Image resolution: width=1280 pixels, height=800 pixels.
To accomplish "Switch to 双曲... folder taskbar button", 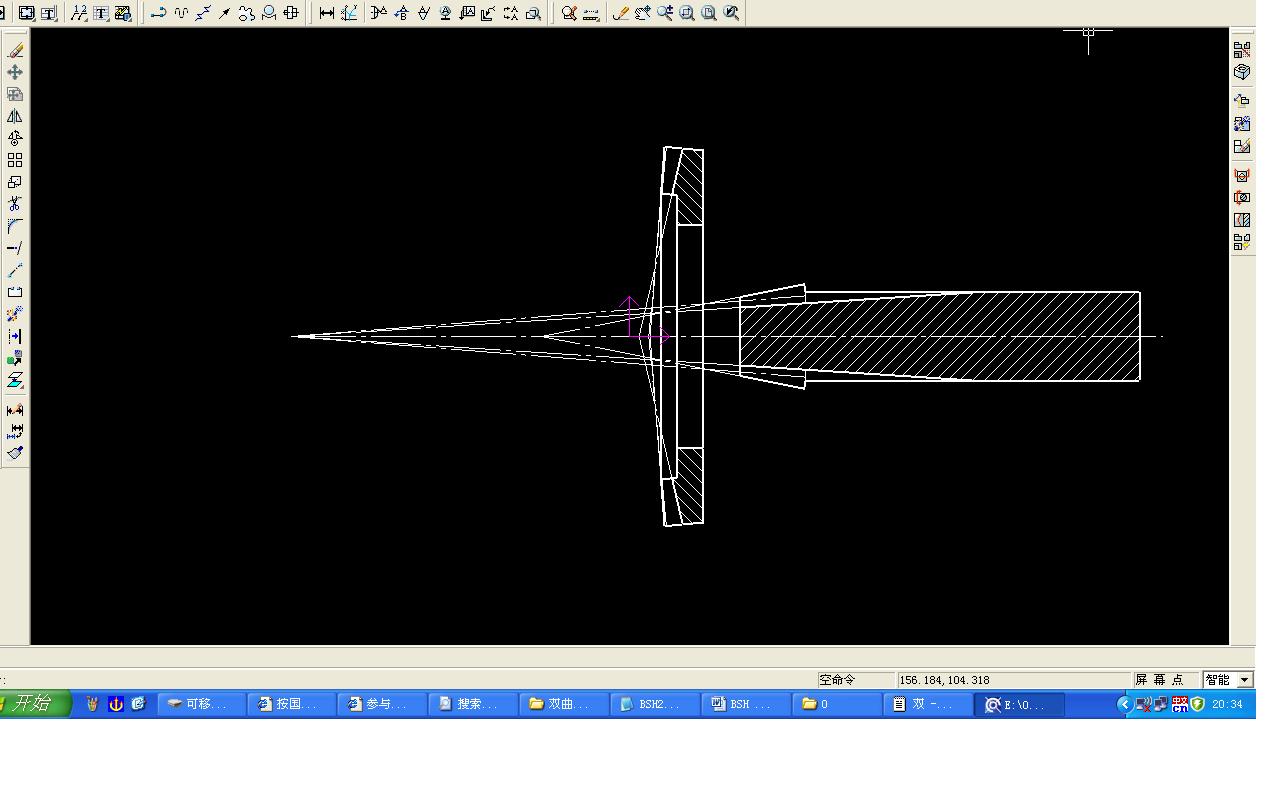I will [x=563, y=704].
